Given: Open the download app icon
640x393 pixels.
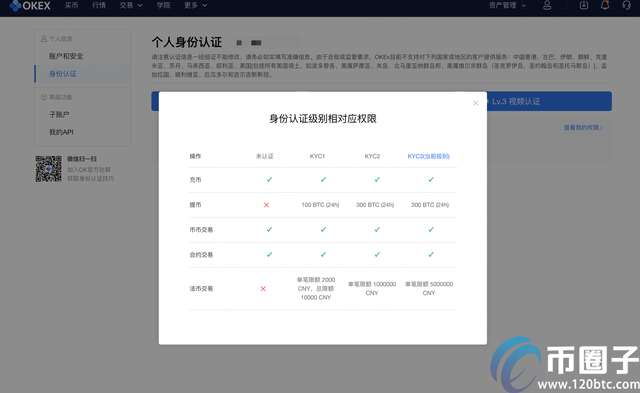Looking at the screenshot, I should (x=584, y=5).
